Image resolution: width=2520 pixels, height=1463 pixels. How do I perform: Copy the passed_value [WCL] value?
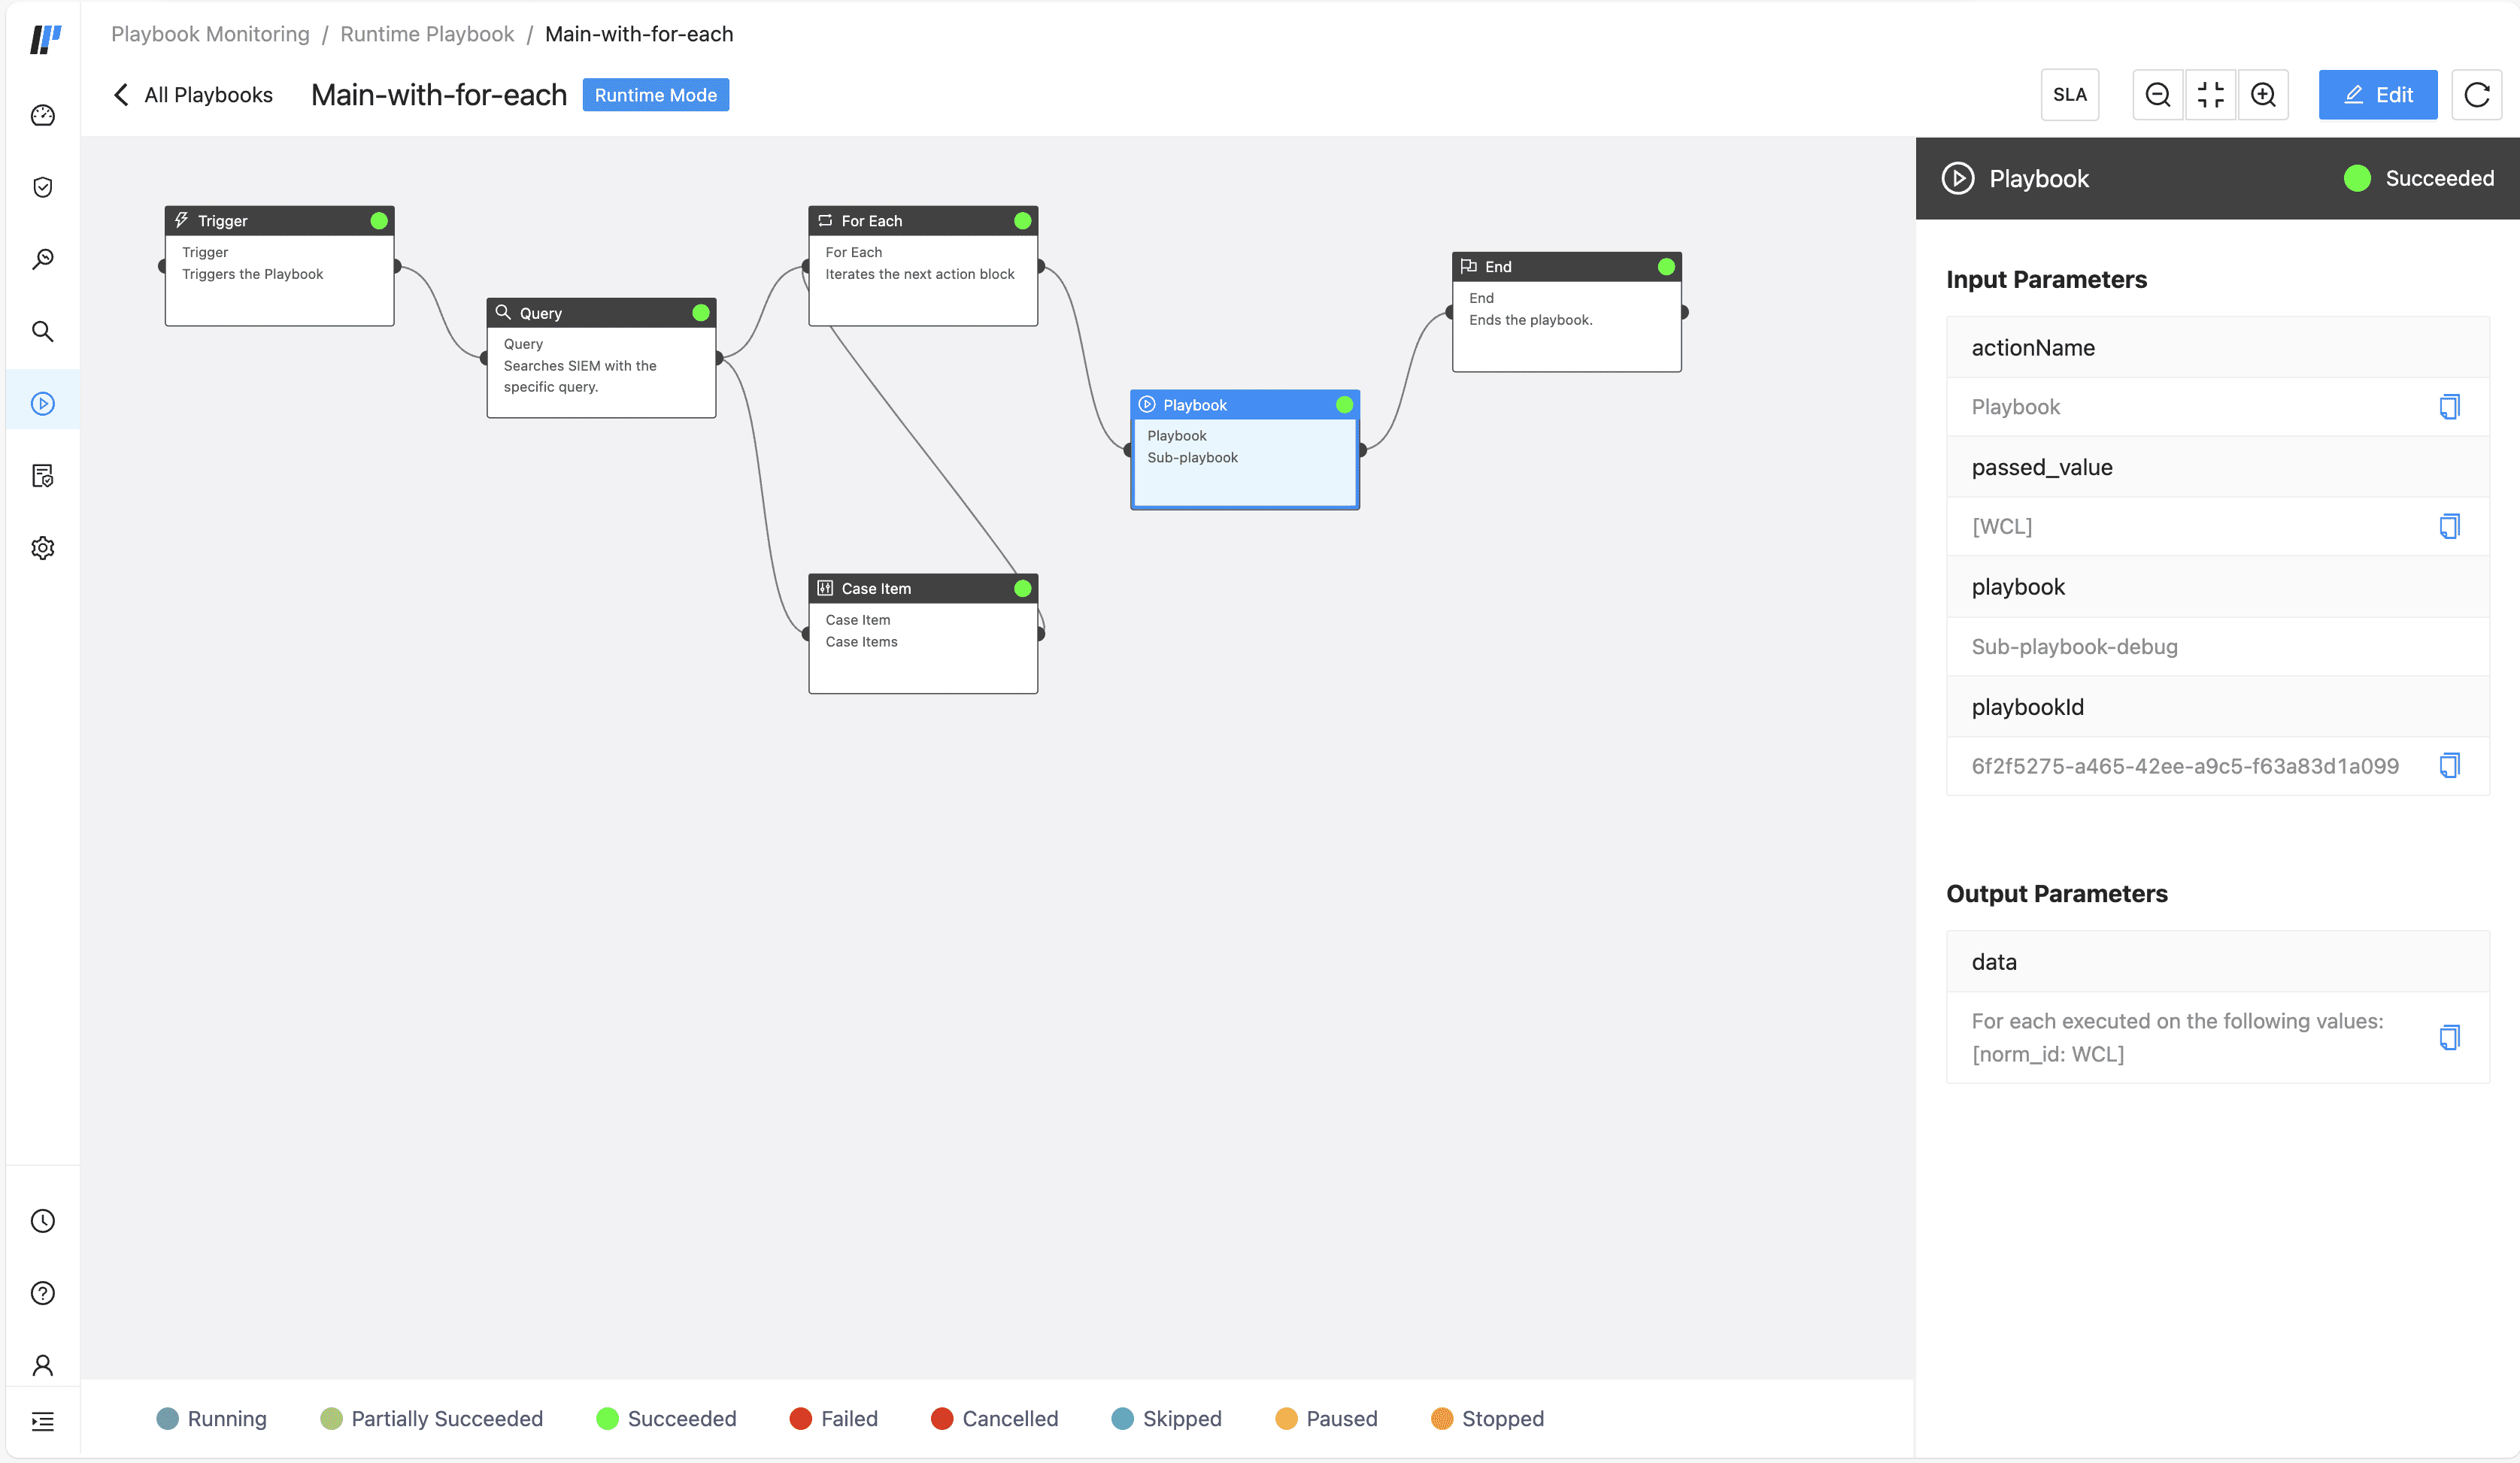tap(2449, 526)
